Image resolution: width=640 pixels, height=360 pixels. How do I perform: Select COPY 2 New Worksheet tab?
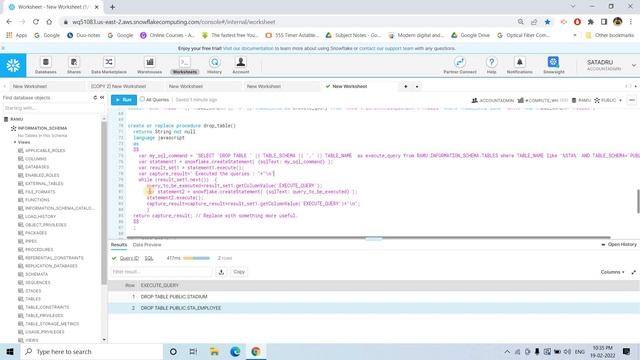point(118,87)
